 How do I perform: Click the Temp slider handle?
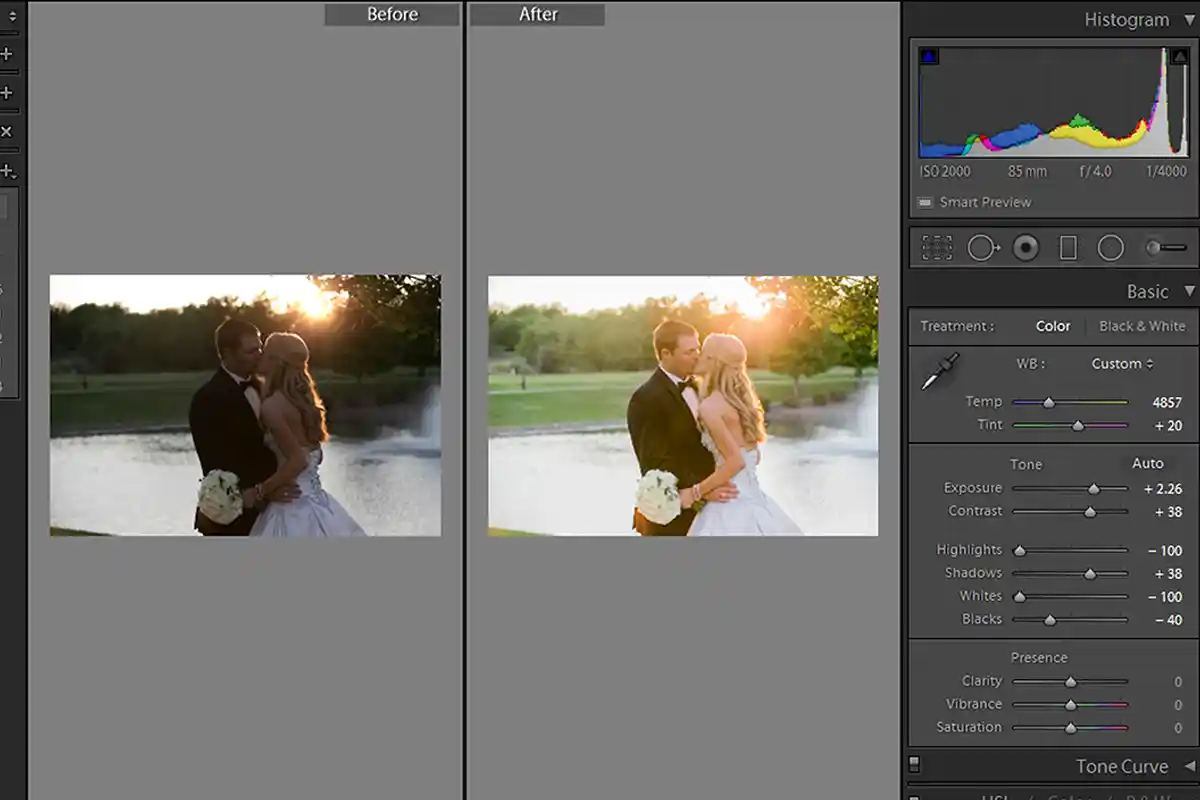click(1048, 402)
